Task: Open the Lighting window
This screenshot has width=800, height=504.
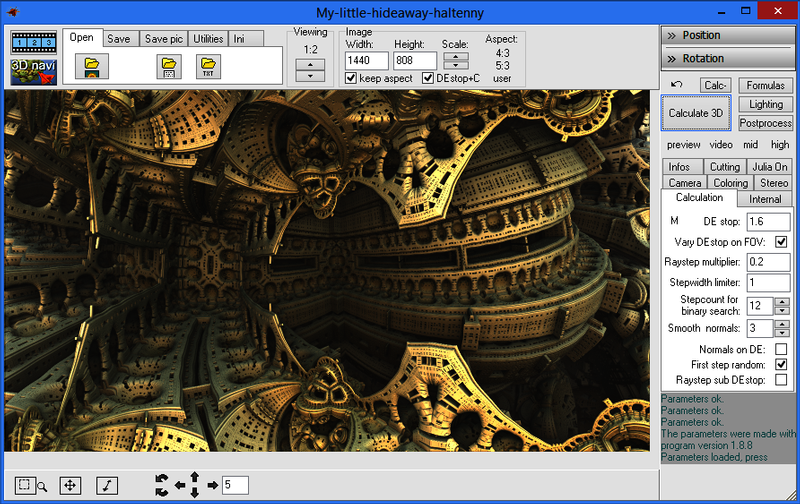Action: point(765,104)
